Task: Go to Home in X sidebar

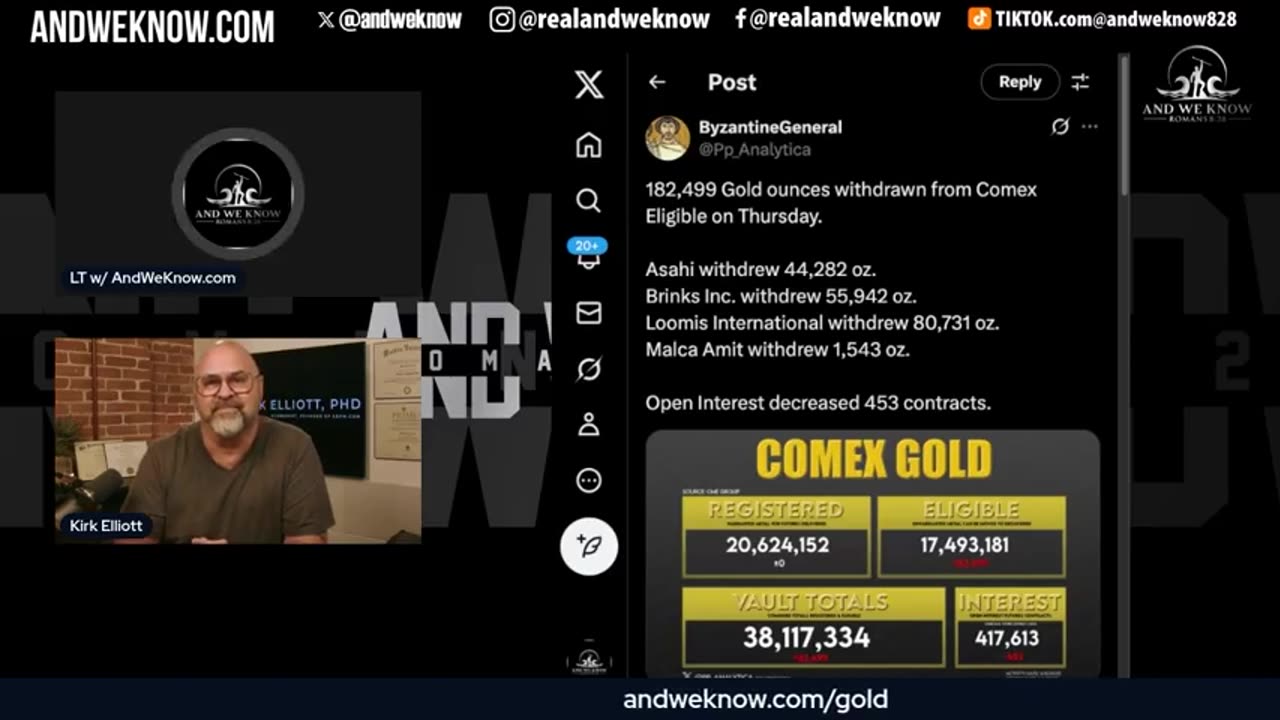Action: point(588,145)
